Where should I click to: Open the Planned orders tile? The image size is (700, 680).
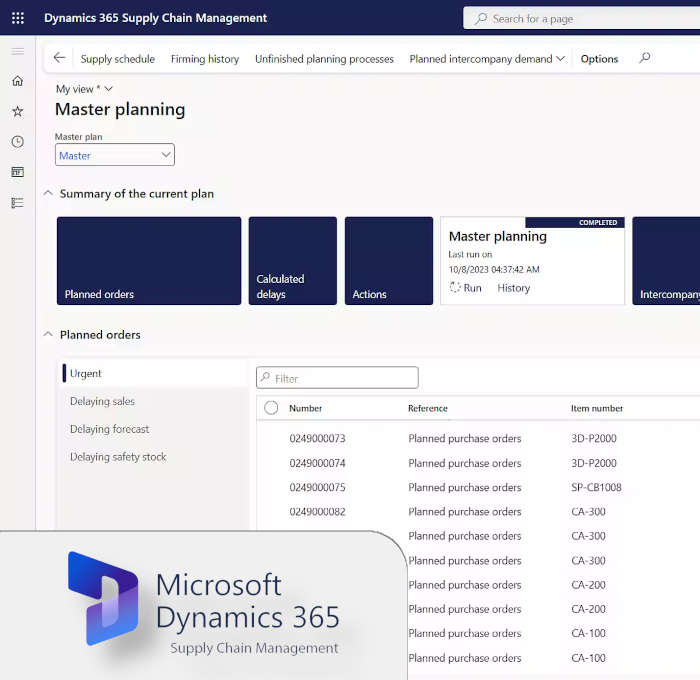[149, 261]
